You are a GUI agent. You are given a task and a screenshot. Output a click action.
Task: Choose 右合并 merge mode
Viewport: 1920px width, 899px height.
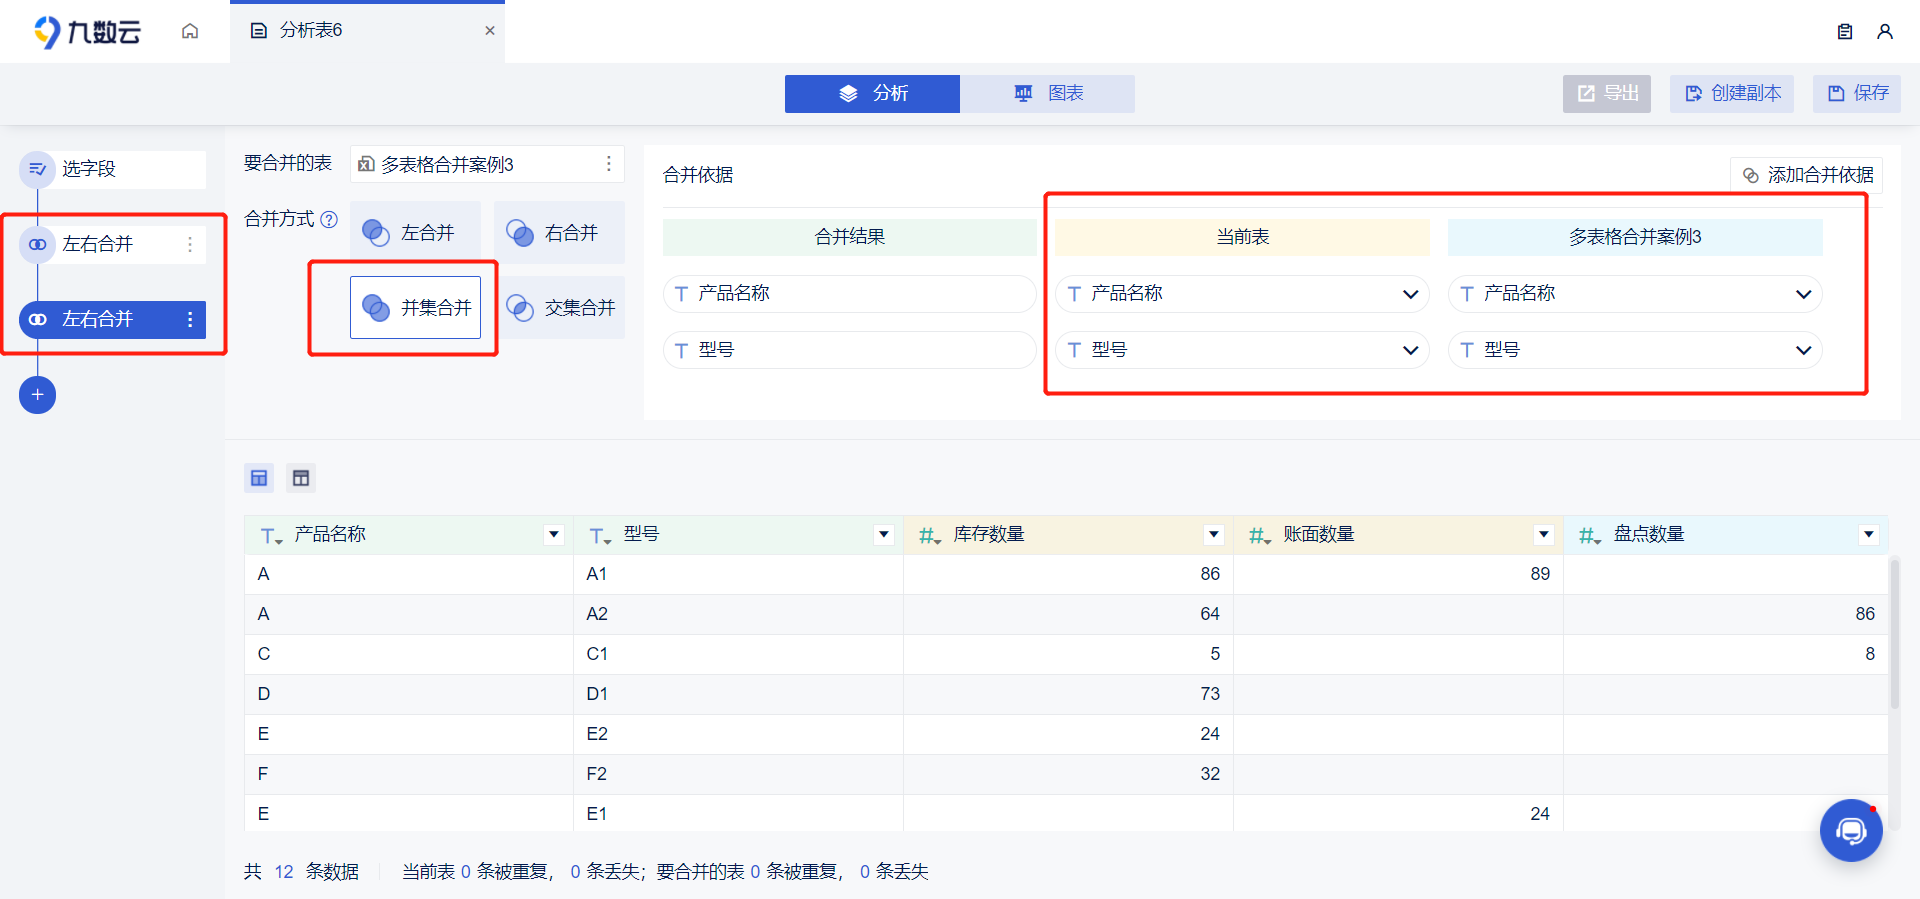click(x=559, y=233)
